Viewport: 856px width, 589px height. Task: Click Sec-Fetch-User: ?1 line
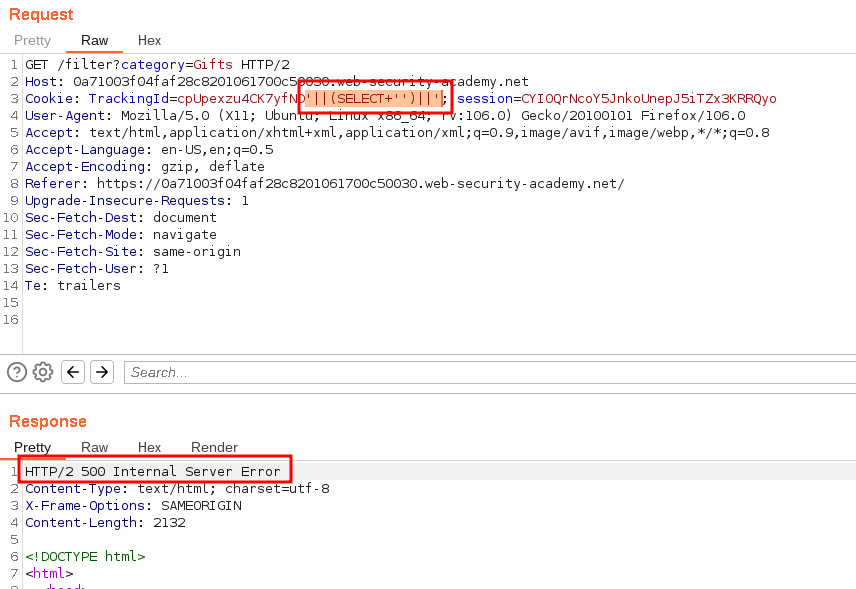[x=97, y=268]
